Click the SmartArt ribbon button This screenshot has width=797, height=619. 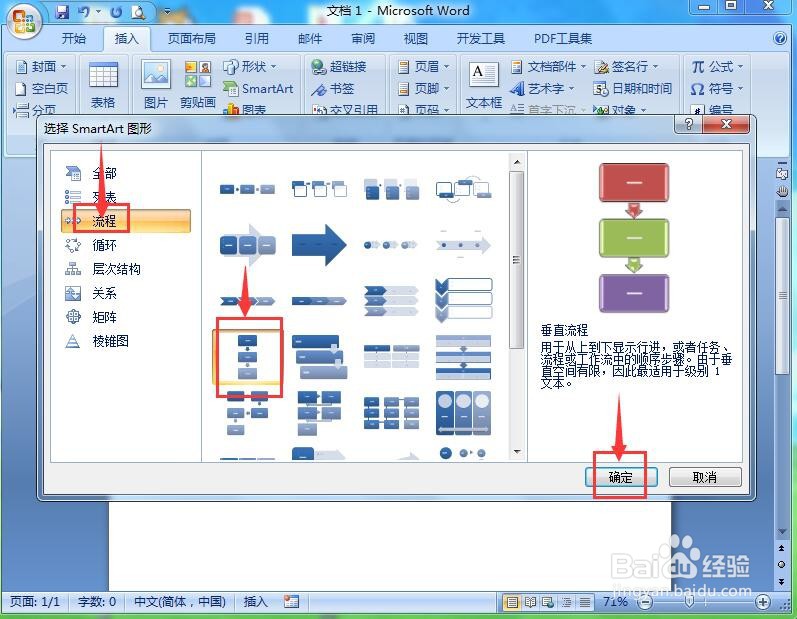pos(258,89)
